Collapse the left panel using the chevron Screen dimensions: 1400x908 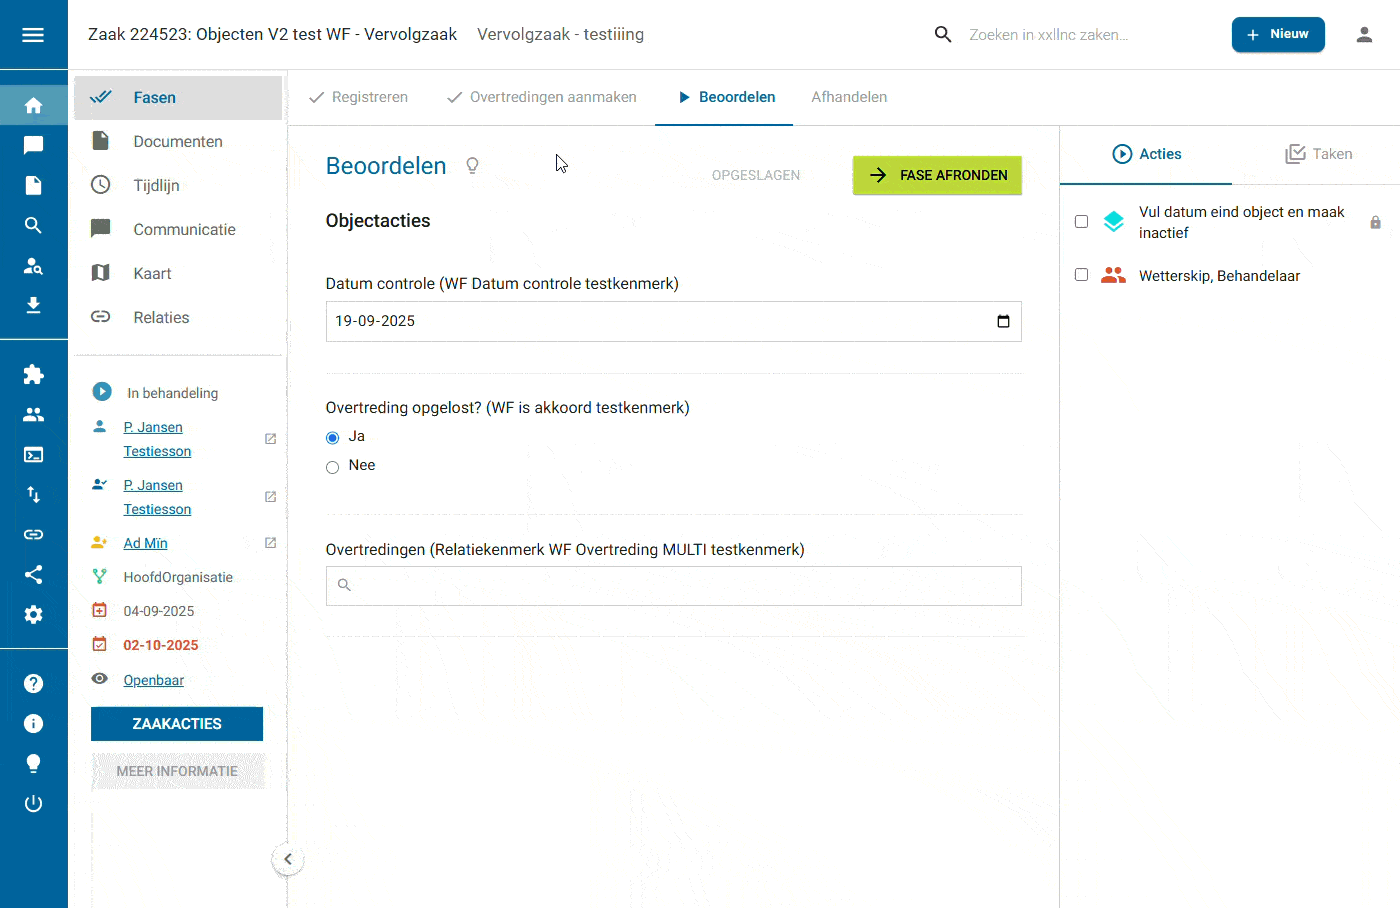(288, 859)
